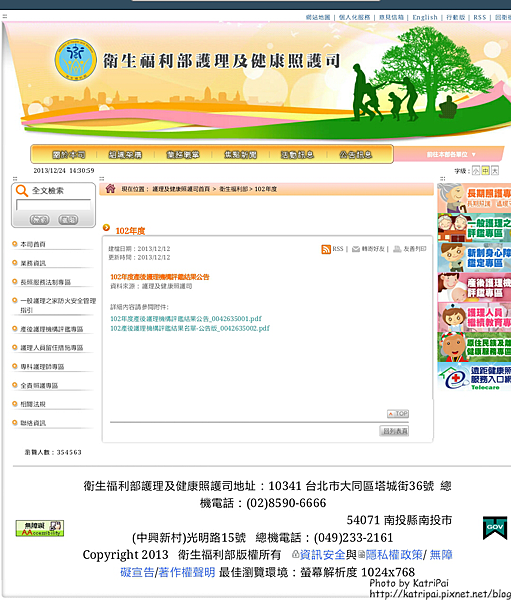Click 護理及健康照護司首頁 in the breadcrumb
Screen dimensions: 511x600
[181, 189]
